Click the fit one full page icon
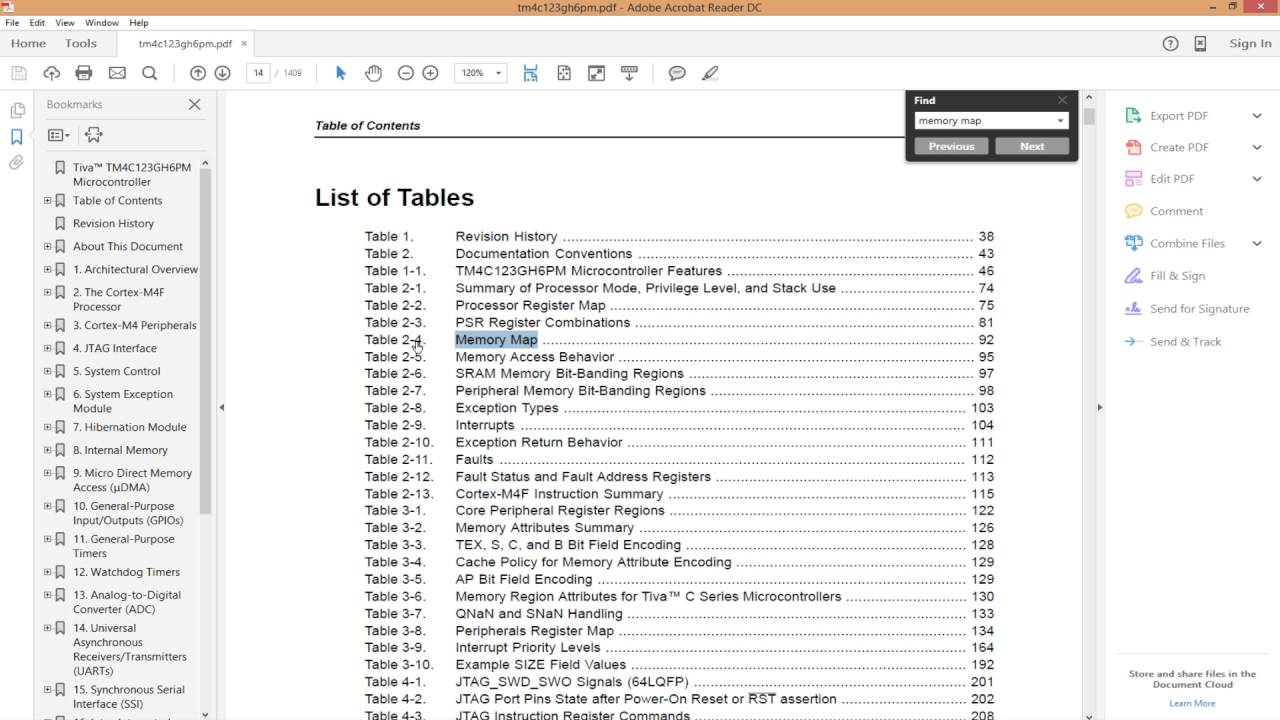The image size is (1280, 720). pos(564,73)
